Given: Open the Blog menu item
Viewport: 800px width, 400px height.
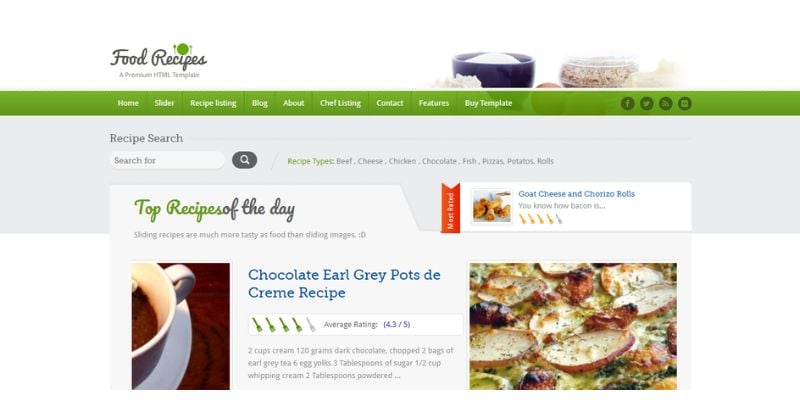Looking at the screenshot, I should click(x=260, y=103).
